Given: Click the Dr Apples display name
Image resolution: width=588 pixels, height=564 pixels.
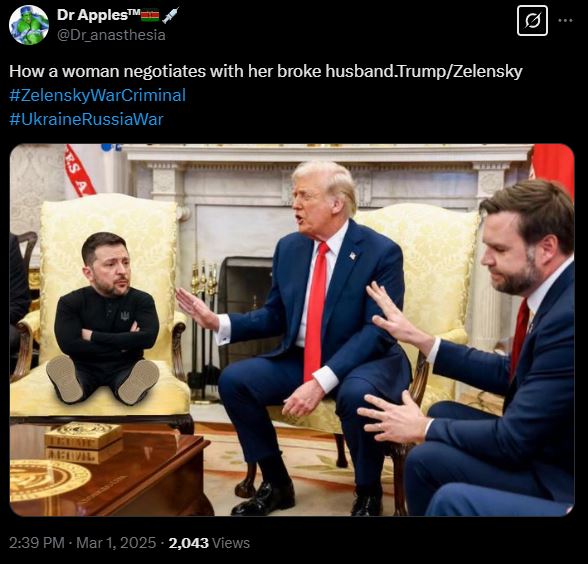Looking at the screenshot, I should click(98, 15).
